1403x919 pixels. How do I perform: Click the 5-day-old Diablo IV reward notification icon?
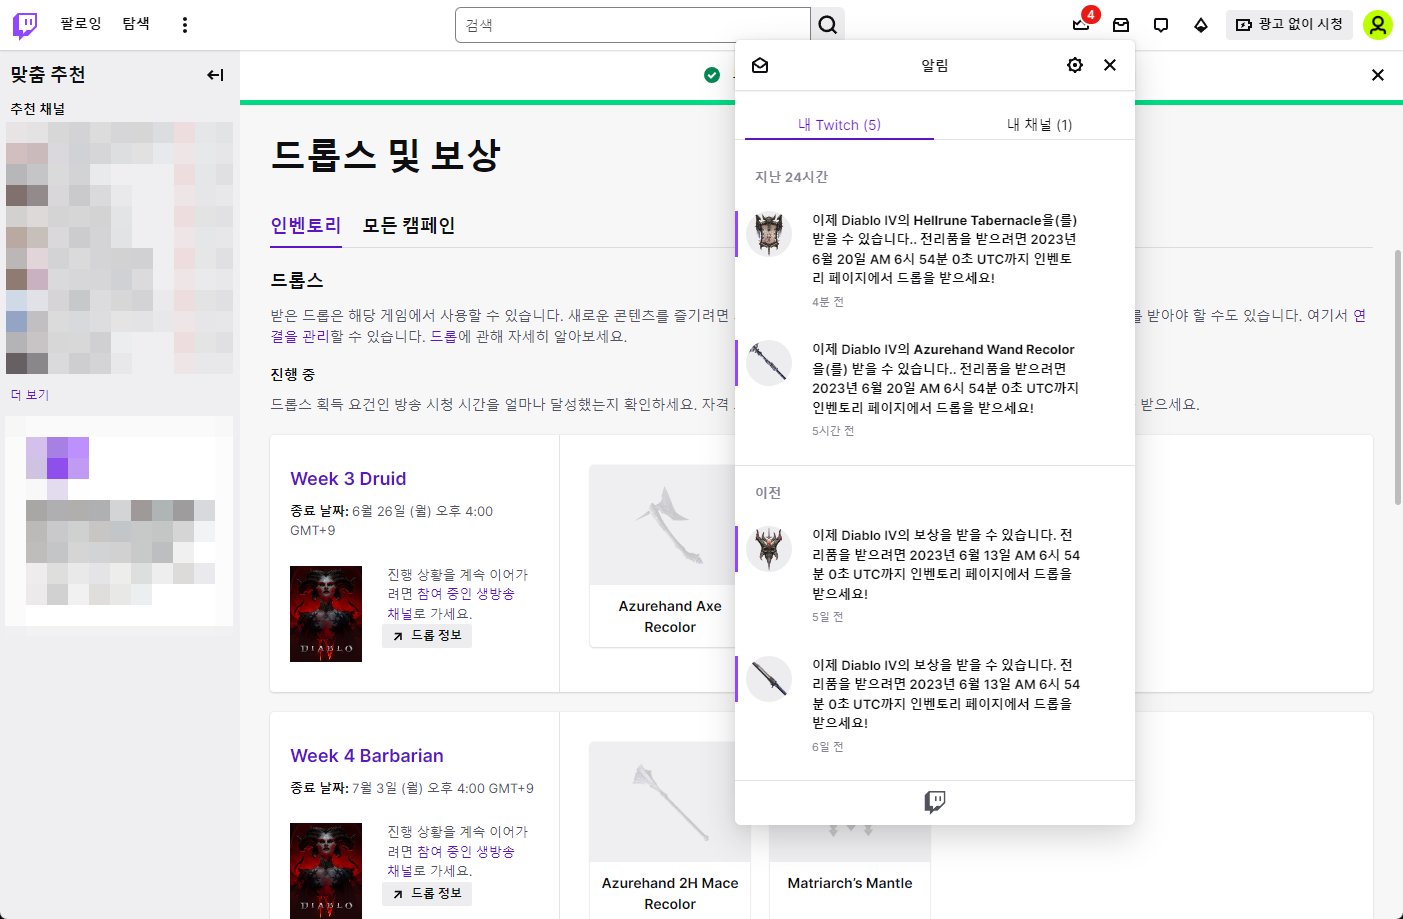click(769, 549)
